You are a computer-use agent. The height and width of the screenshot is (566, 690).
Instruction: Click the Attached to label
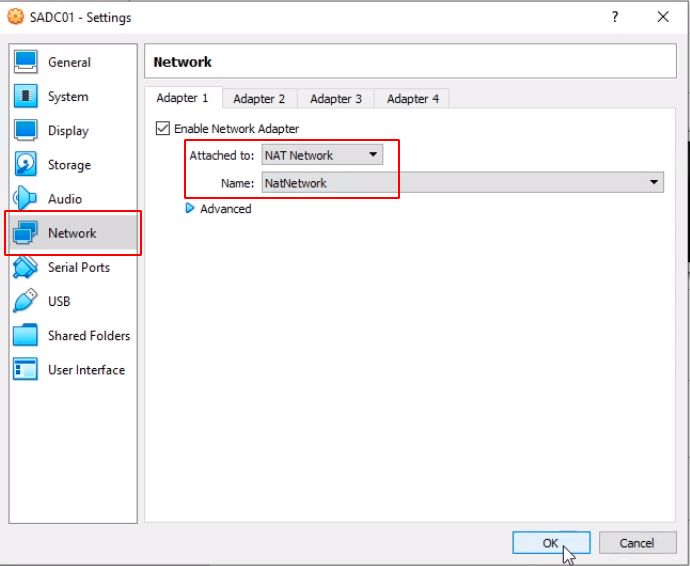[x=222, y=155]
